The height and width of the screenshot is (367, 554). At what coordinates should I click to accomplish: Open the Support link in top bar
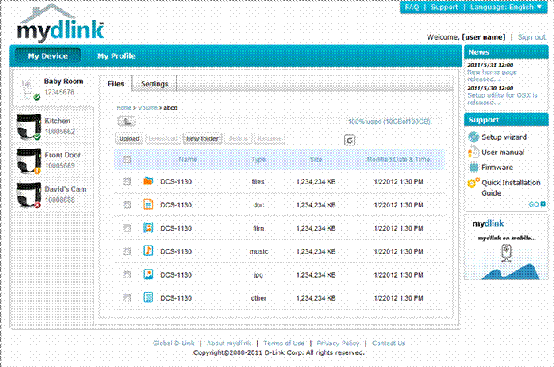pyautogui.click(x=444, y=7)
